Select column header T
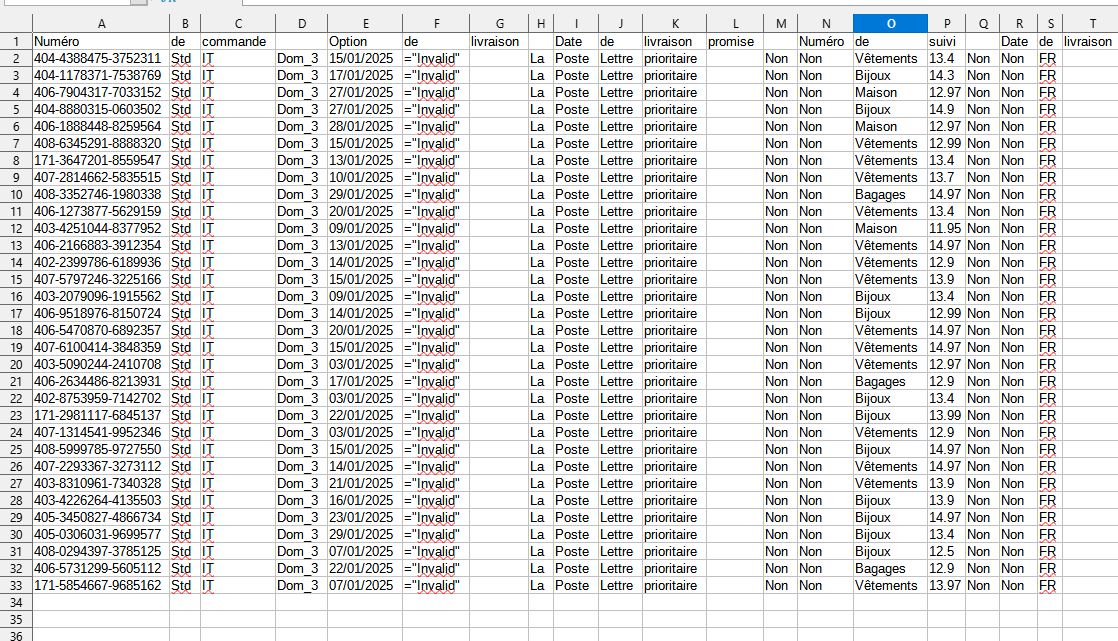This screenshot has width=1118, height=641. pos(1092,24)
